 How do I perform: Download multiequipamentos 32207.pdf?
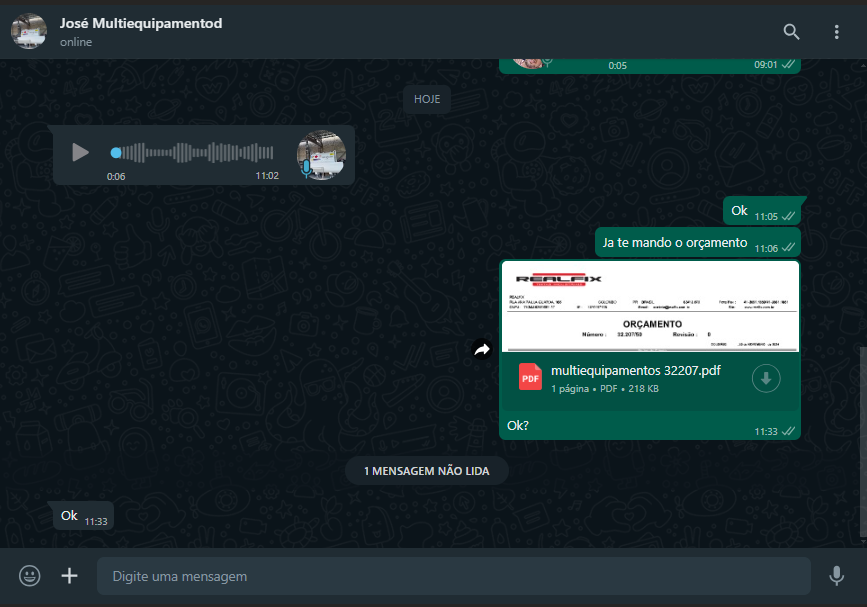pyautogui.click(x=766, y=378)
